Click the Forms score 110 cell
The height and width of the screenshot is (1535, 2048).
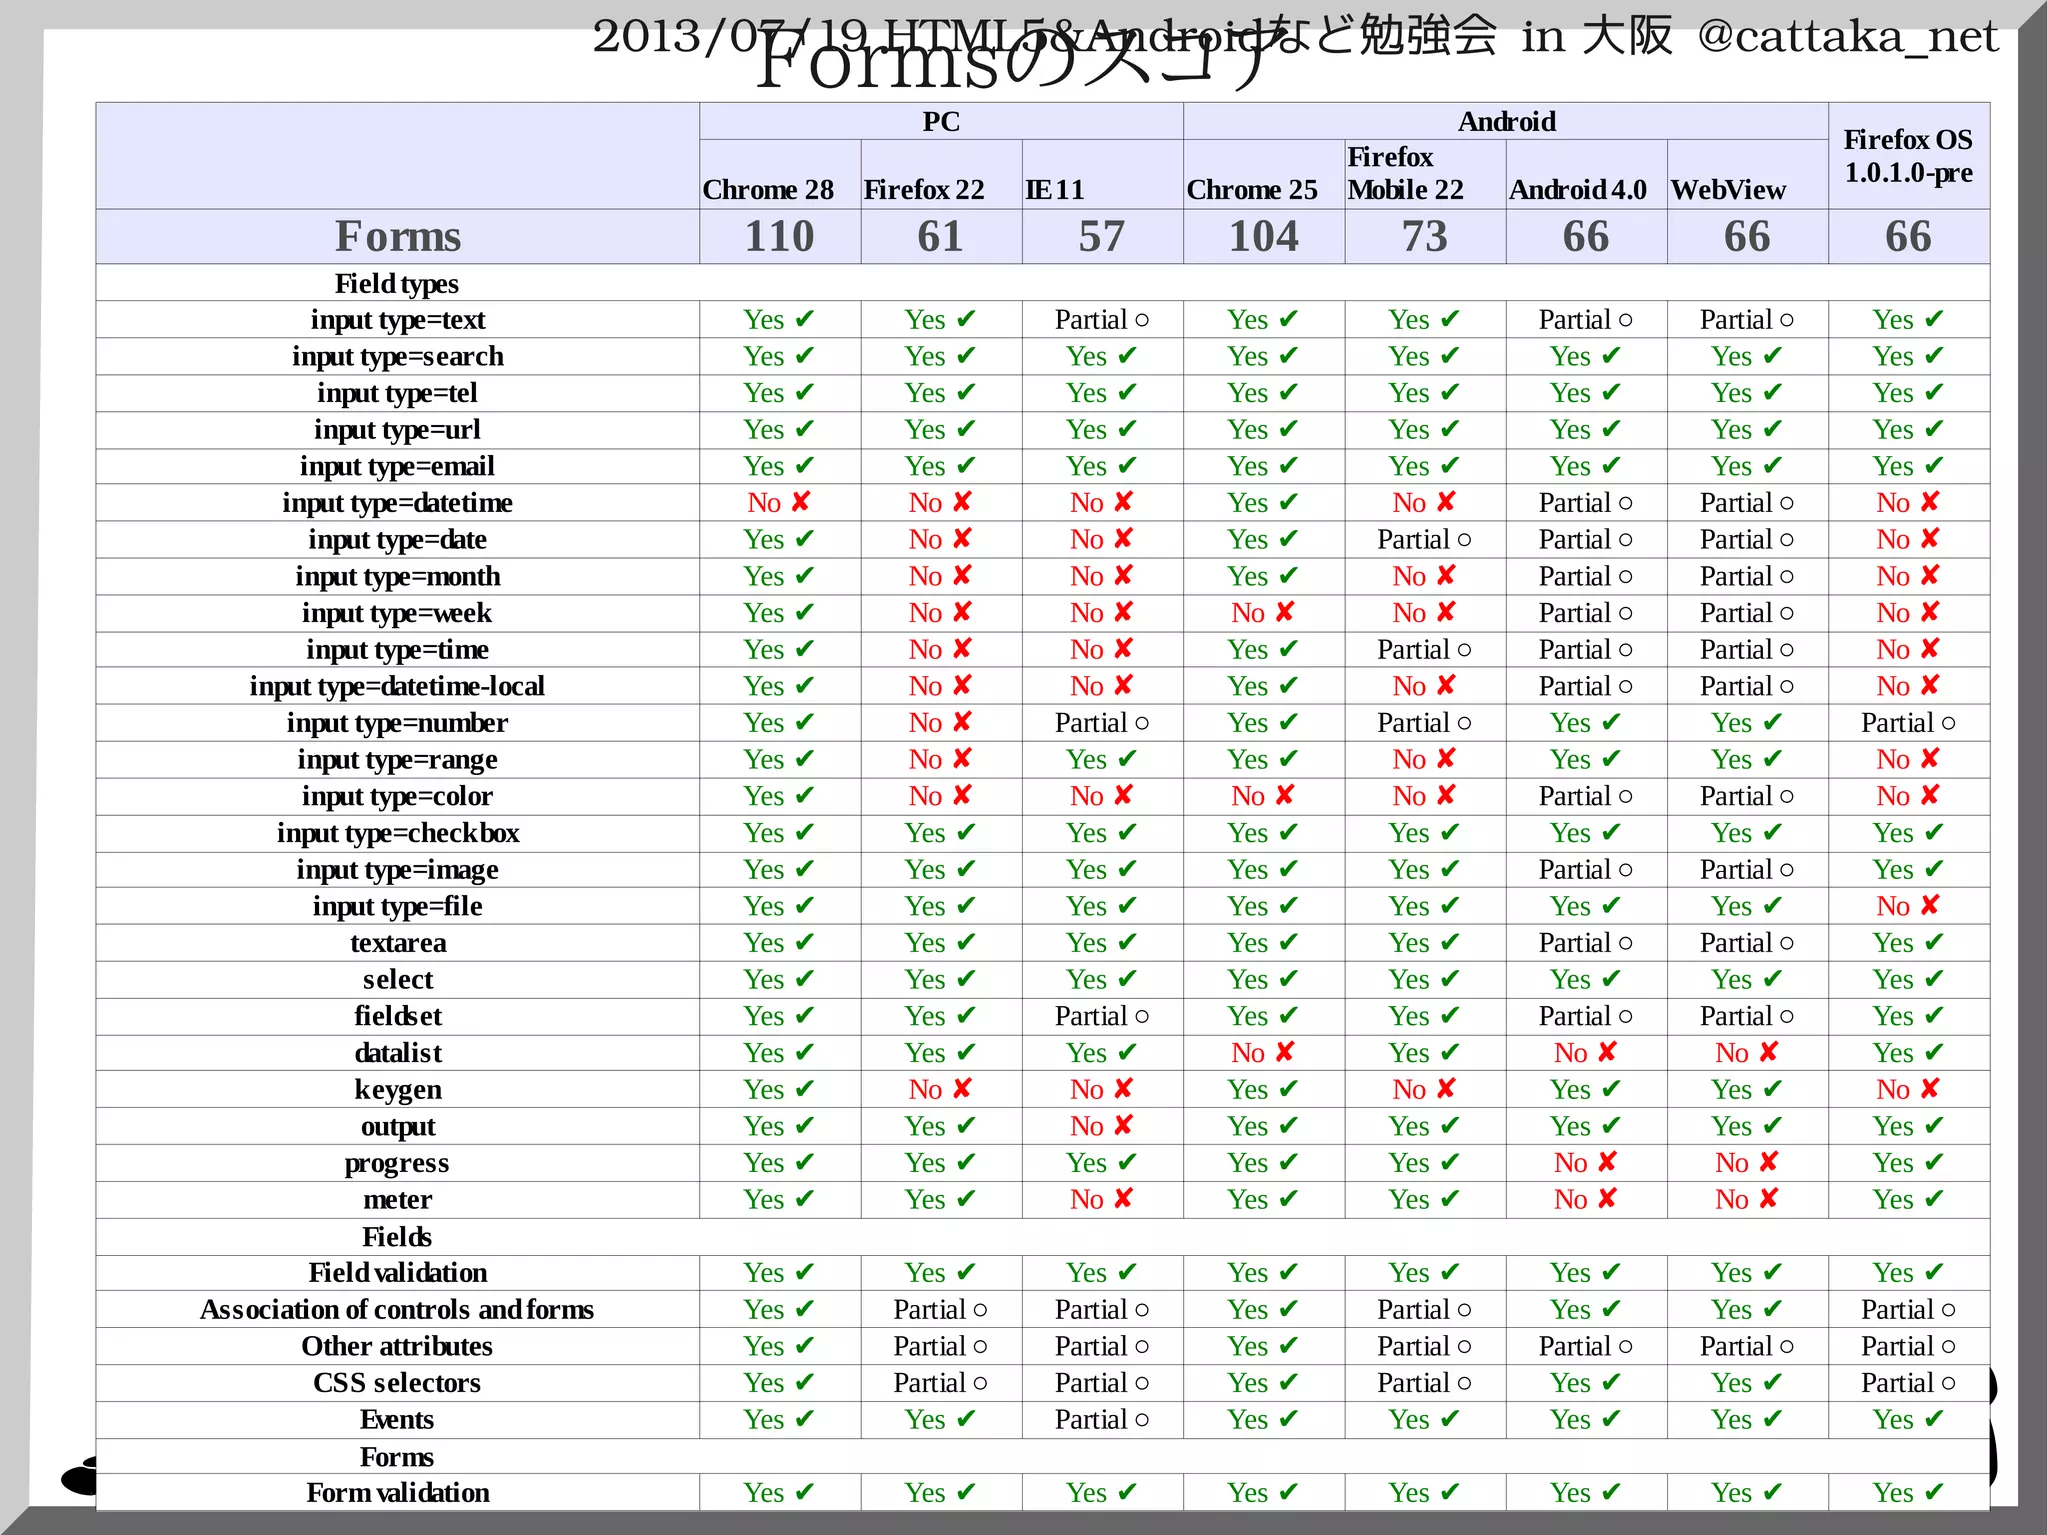pos(779,237)
